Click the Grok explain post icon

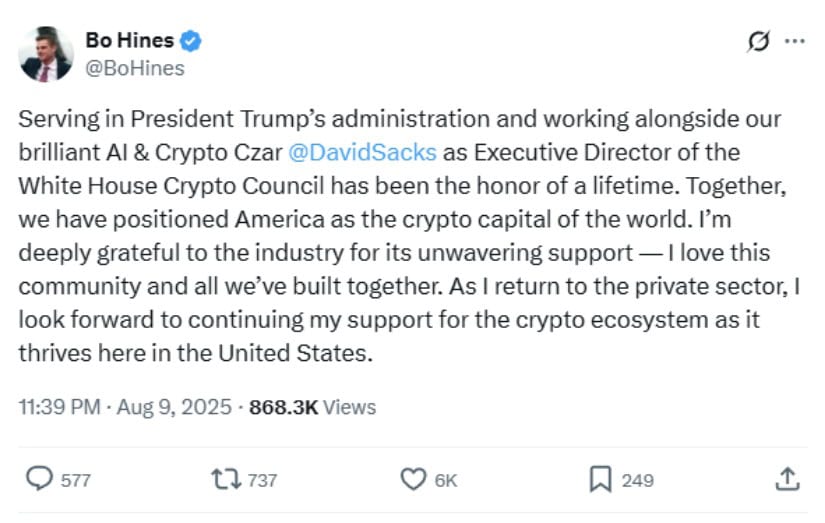click(758, 41)
